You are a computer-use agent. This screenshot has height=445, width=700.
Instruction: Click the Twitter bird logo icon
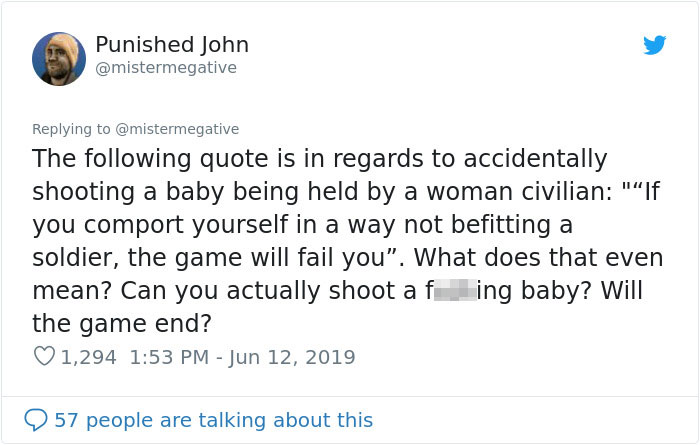pyautogui.click(x=654, y=45)
